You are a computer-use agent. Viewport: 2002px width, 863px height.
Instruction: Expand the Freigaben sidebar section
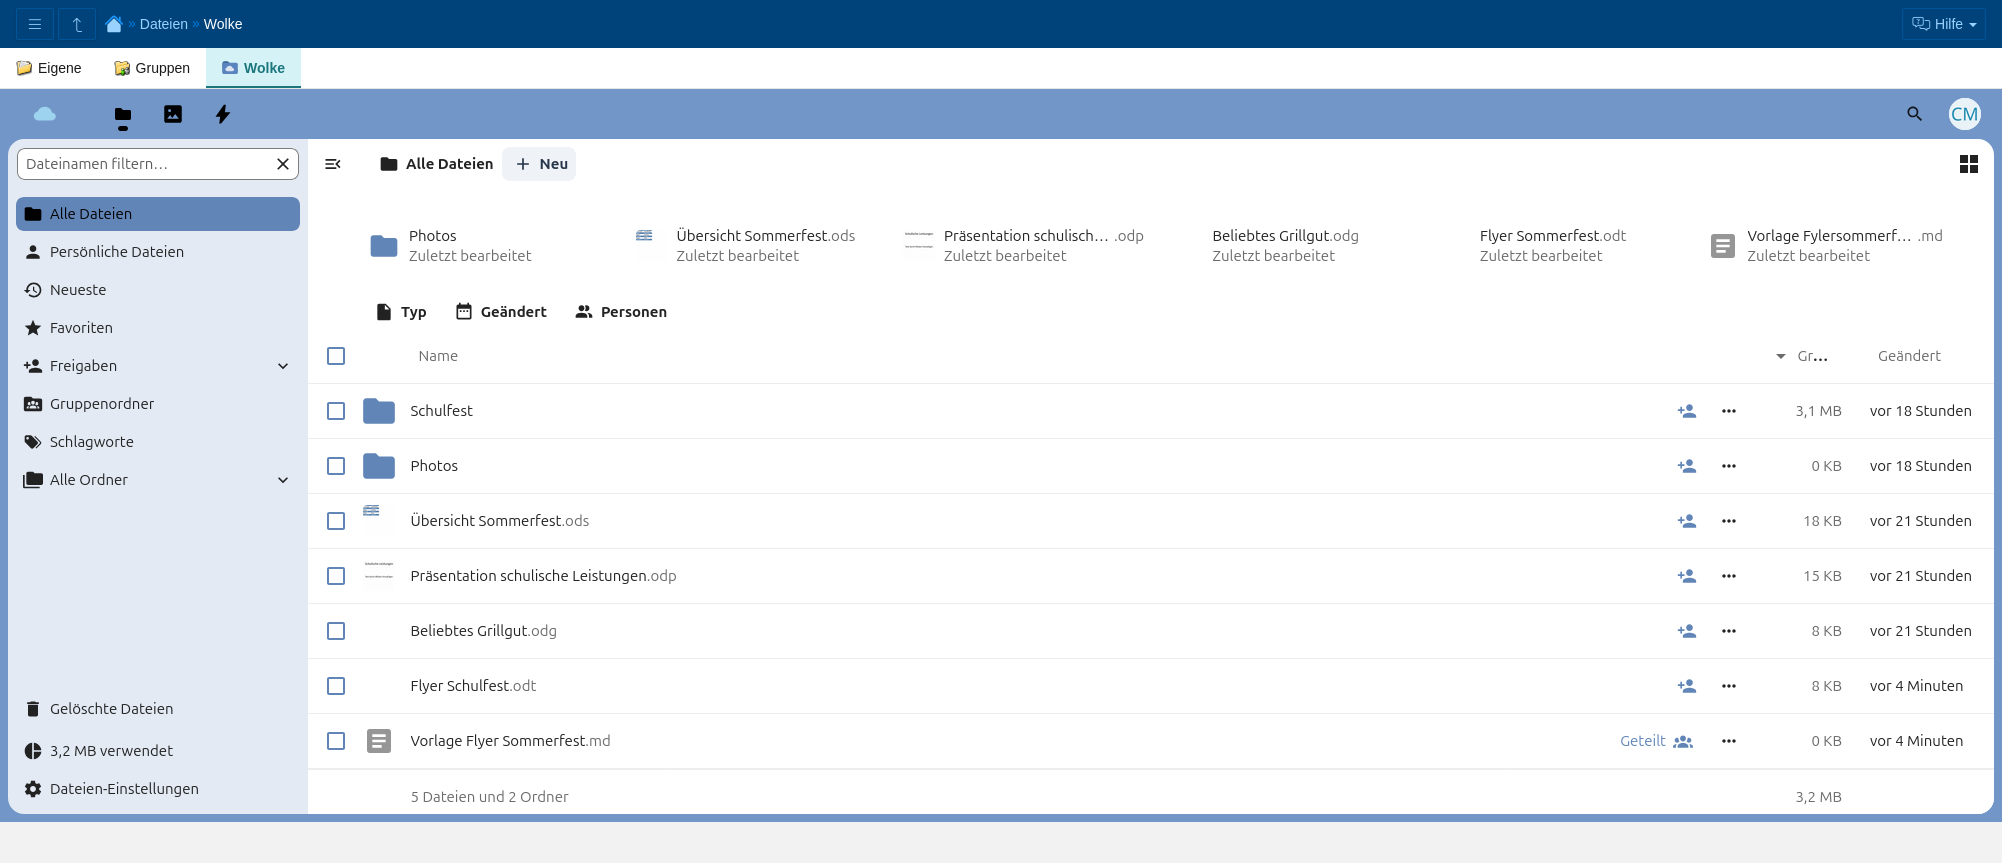[x=283, y=366]
